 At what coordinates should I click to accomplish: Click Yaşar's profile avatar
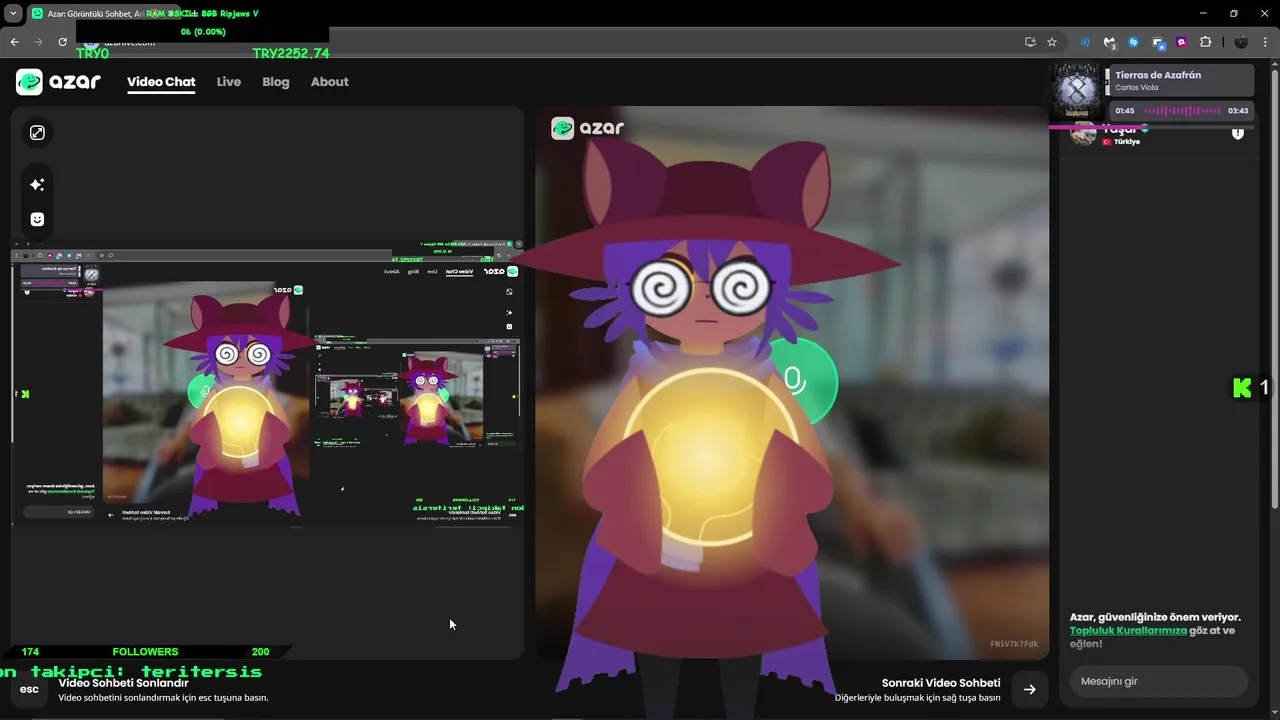pos(1083,134)
